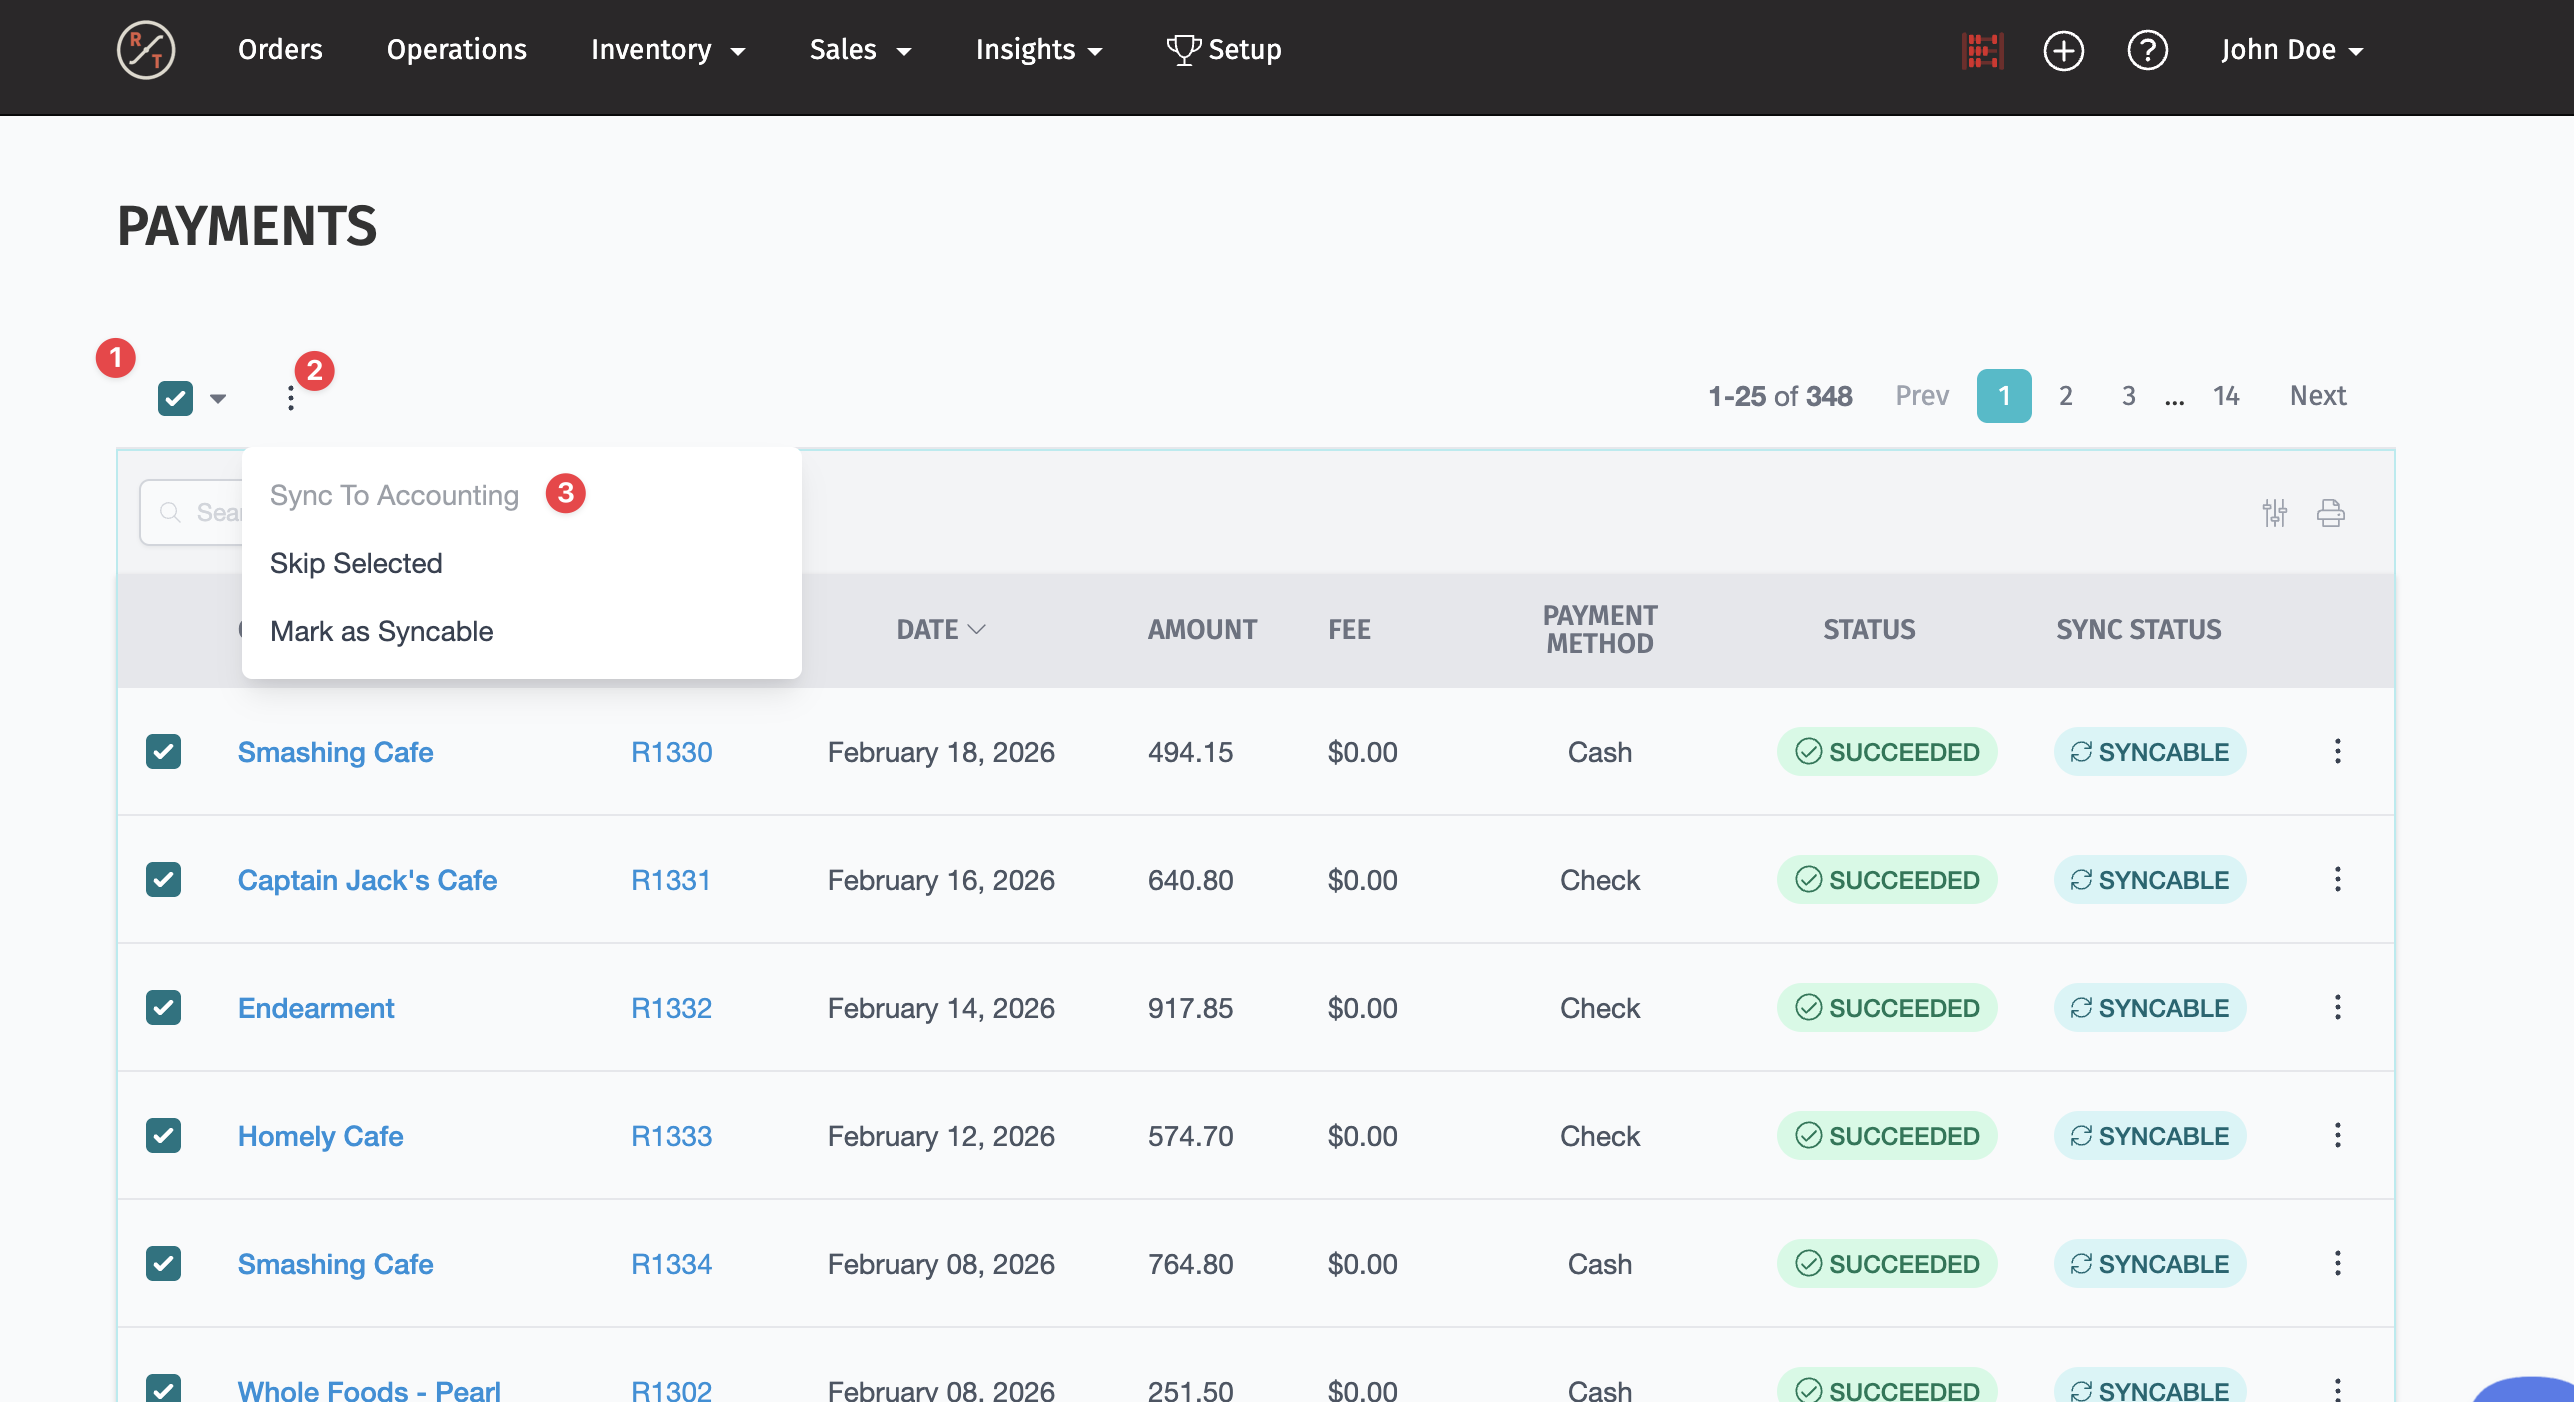Open the R1334 payment link

click(671, 1263)
